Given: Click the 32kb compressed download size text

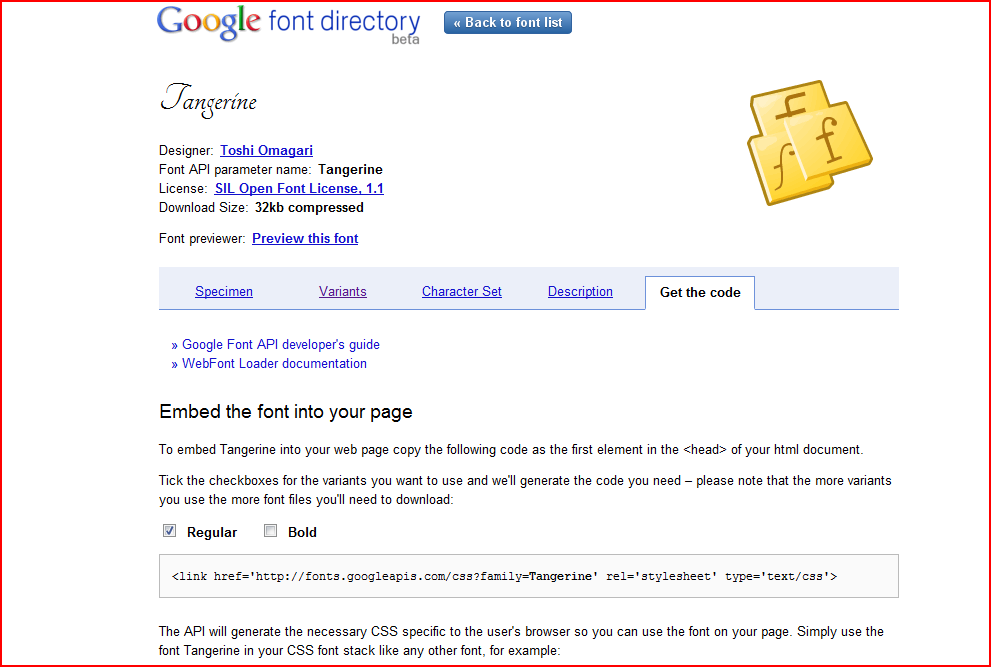Looking at the screenshot, I should click(x=309, y=207).
